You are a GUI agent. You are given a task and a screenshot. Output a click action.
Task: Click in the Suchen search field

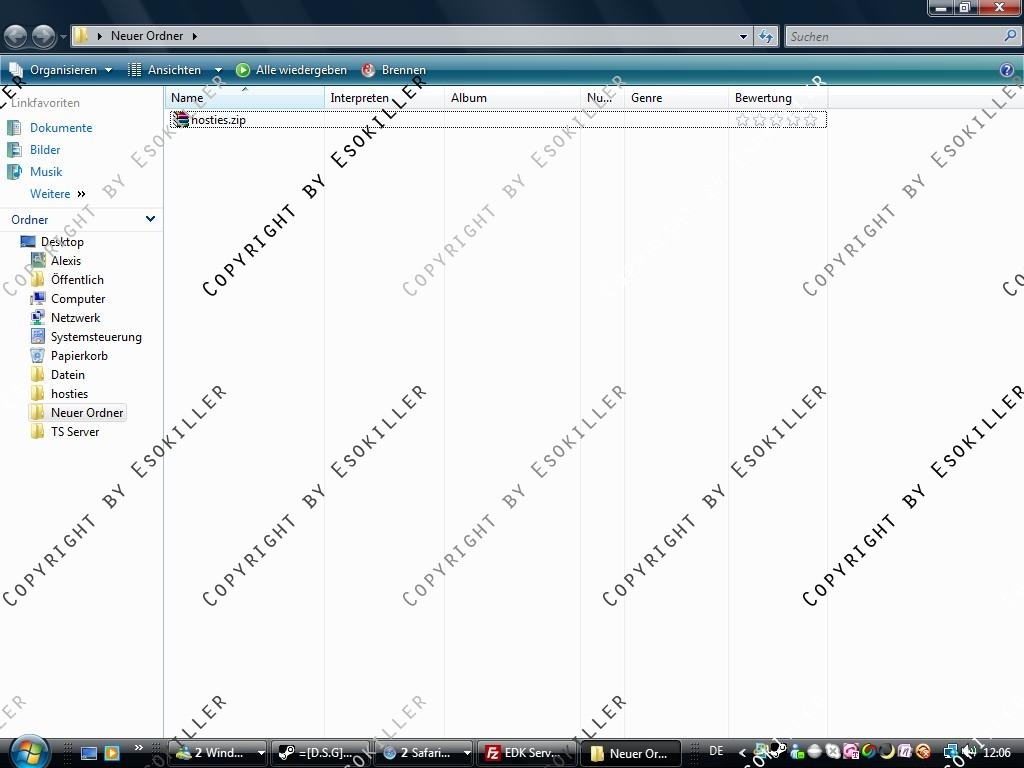coord(893,36)
